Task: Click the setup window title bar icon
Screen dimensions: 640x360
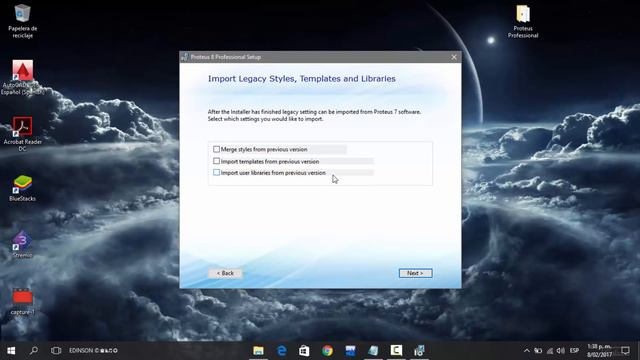Action: [184, 57]
